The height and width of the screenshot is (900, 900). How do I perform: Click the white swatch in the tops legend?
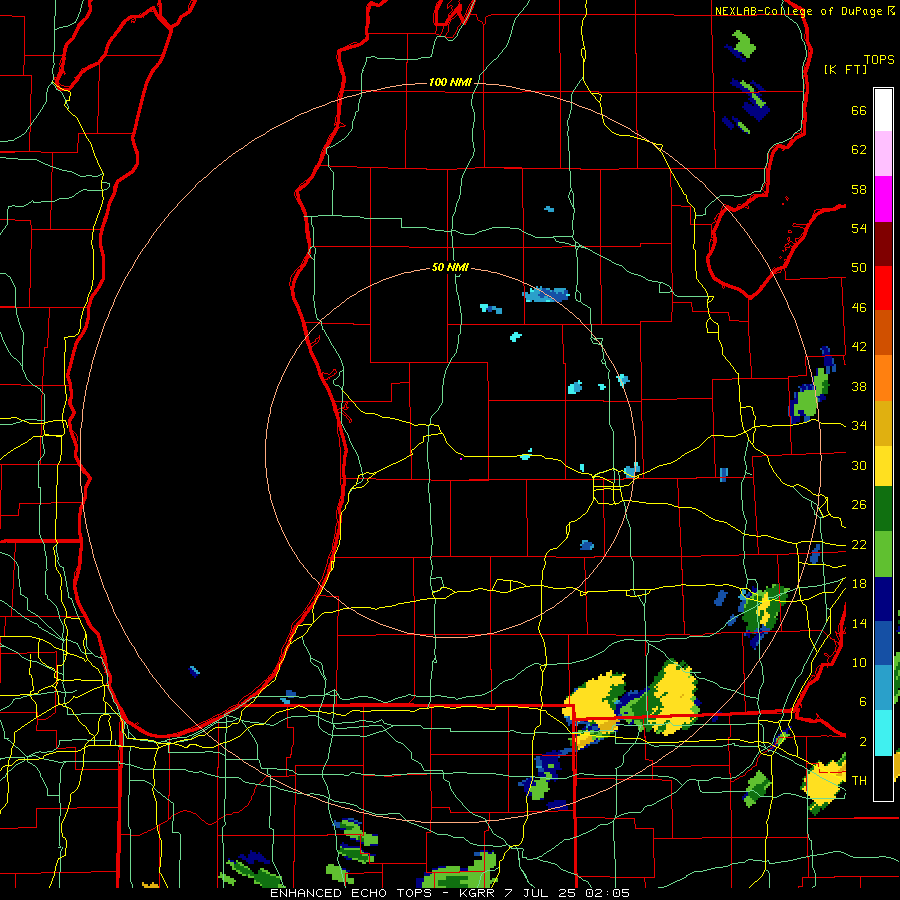[883, 110]
